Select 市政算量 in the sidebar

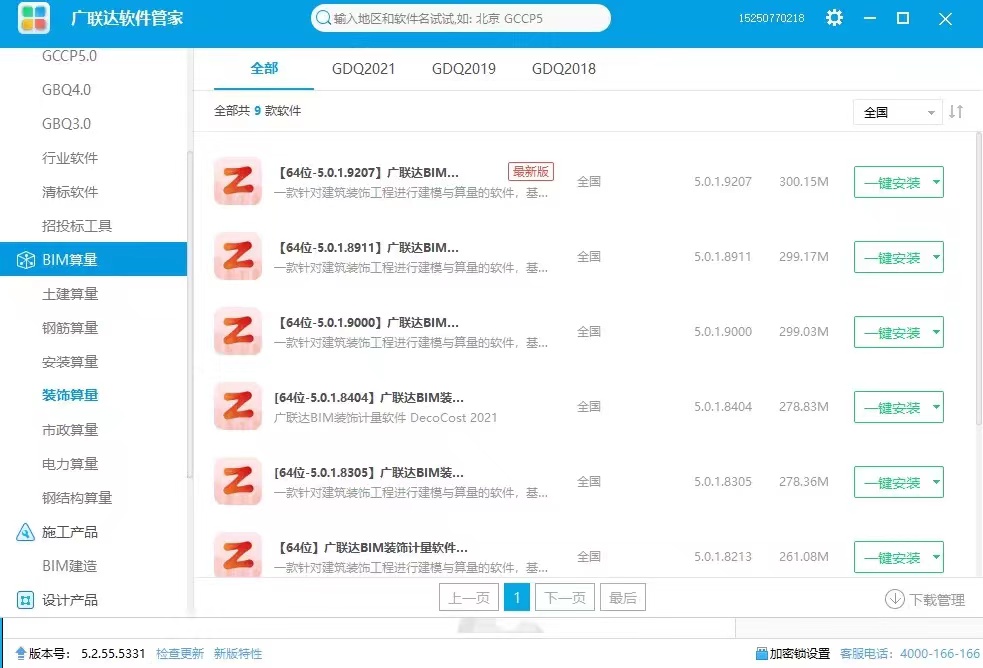(70, 430)
